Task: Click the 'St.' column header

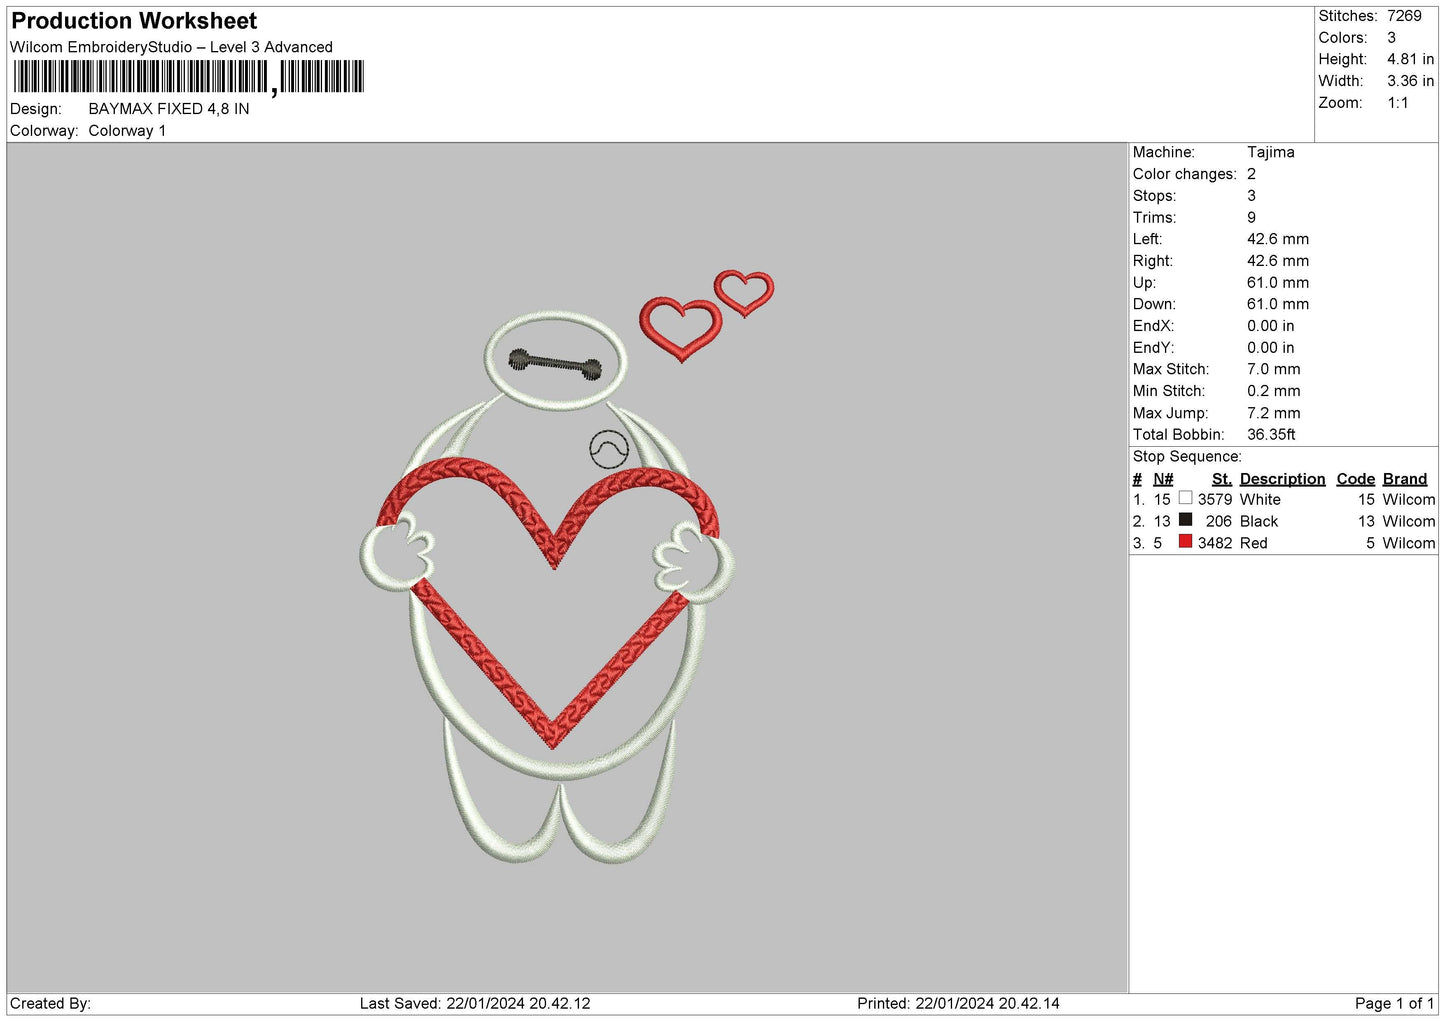Action: [x=1222, y=479]
